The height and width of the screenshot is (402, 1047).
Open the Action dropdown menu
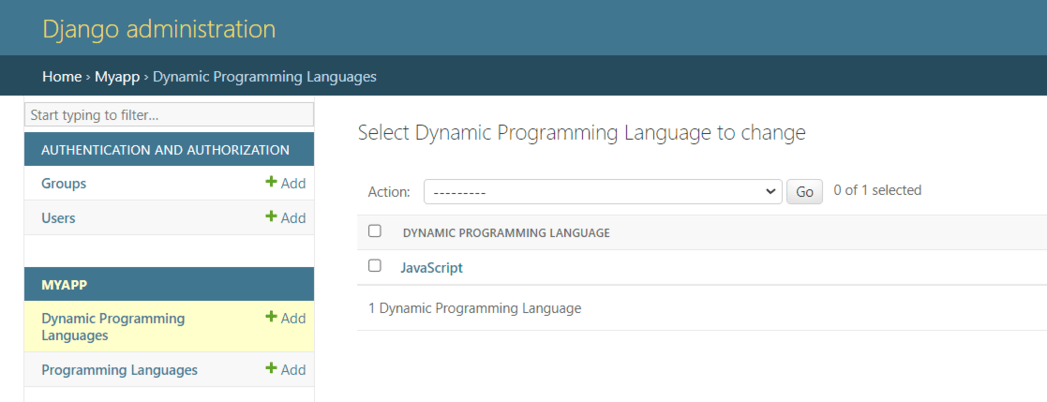[x=602, y=191]
